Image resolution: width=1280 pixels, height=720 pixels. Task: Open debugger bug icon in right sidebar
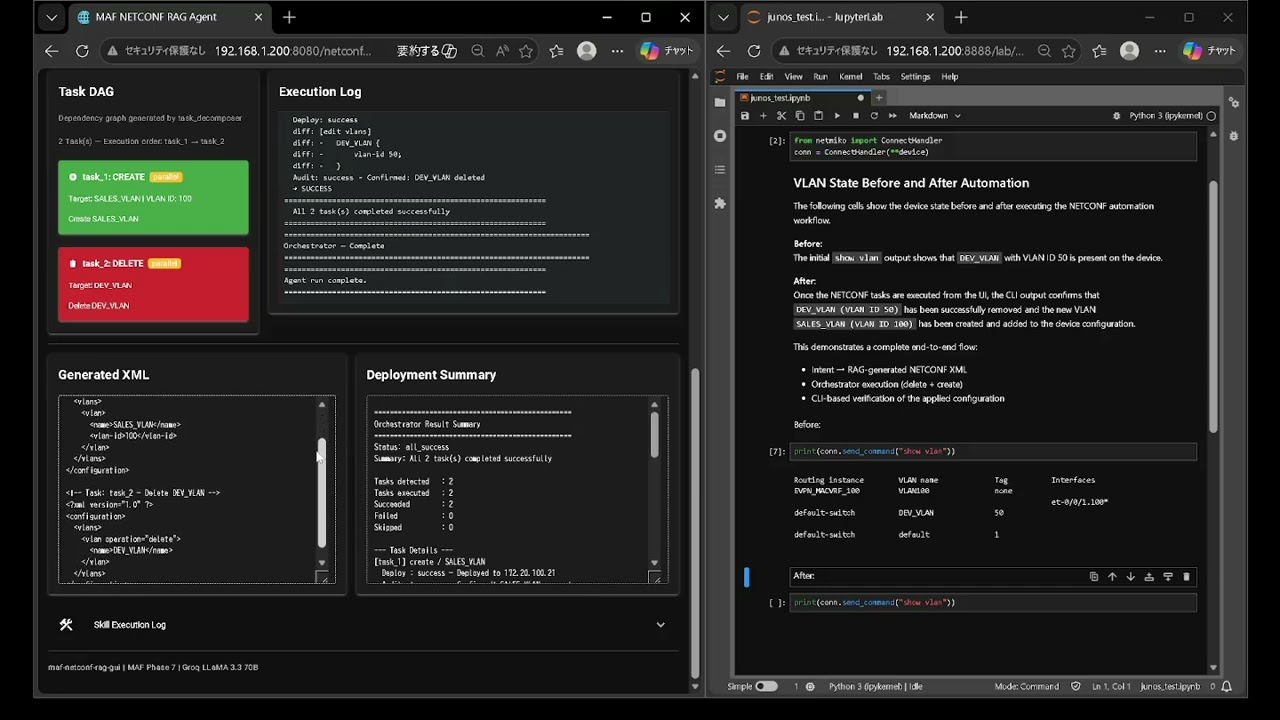(x=1234, y=136)
